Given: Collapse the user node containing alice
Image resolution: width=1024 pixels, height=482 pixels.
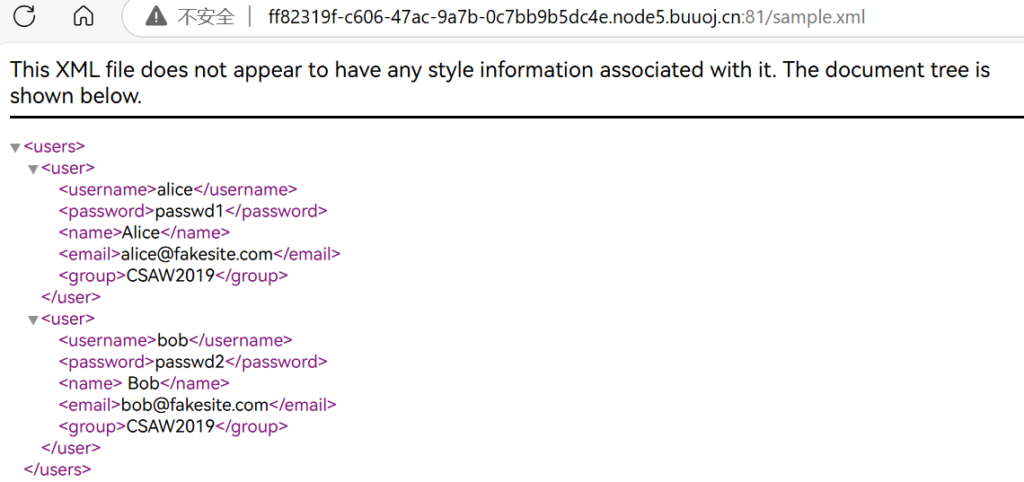Looking at the screenshot, I should pos(33,169).
